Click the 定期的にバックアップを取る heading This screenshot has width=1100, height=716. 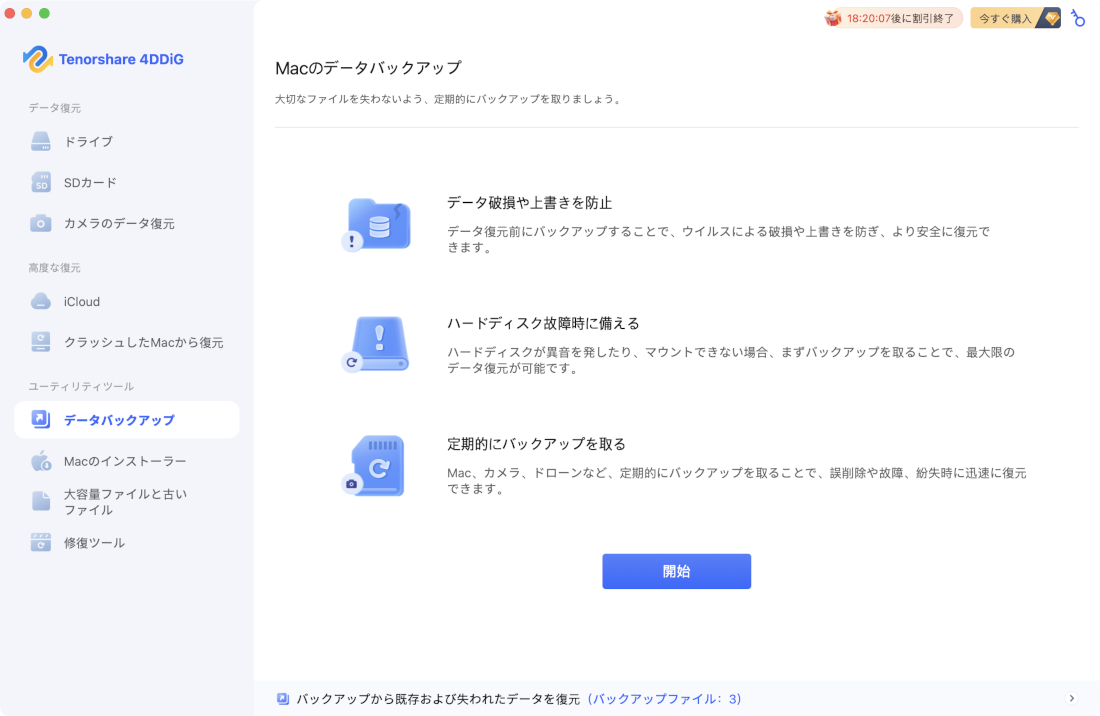coord(536,444)
